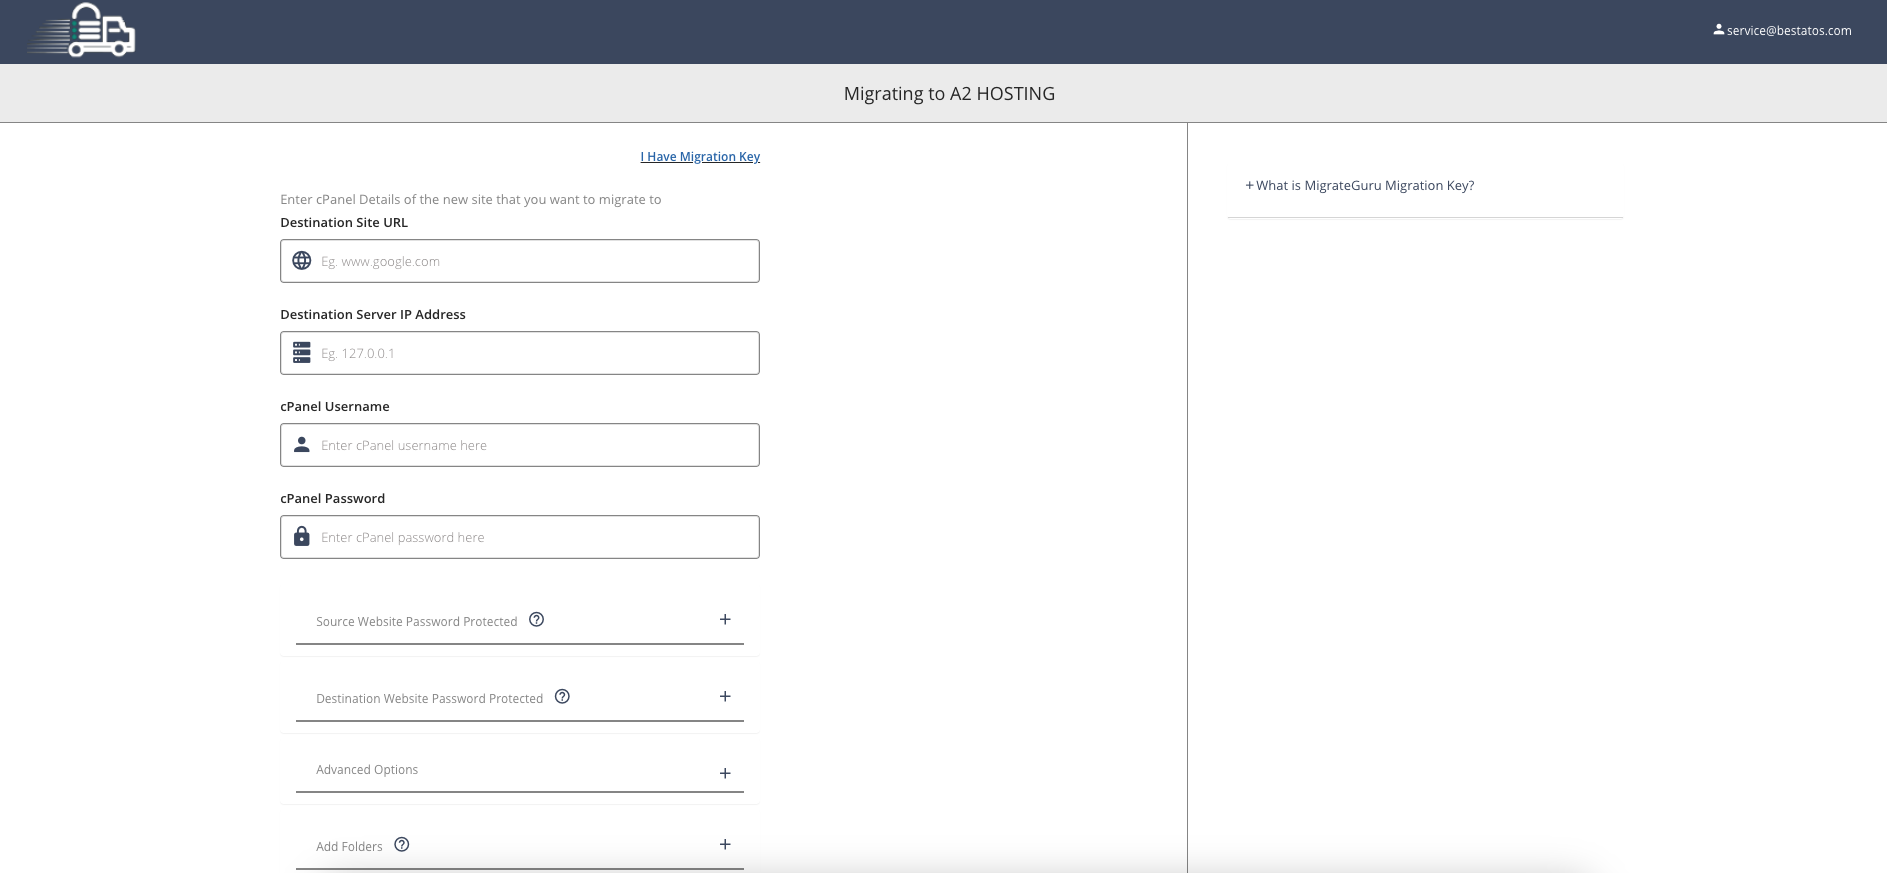The image size is (1887, 873).
Task: Click the 'Advanced Options' label text
Action: coord(367,770)
